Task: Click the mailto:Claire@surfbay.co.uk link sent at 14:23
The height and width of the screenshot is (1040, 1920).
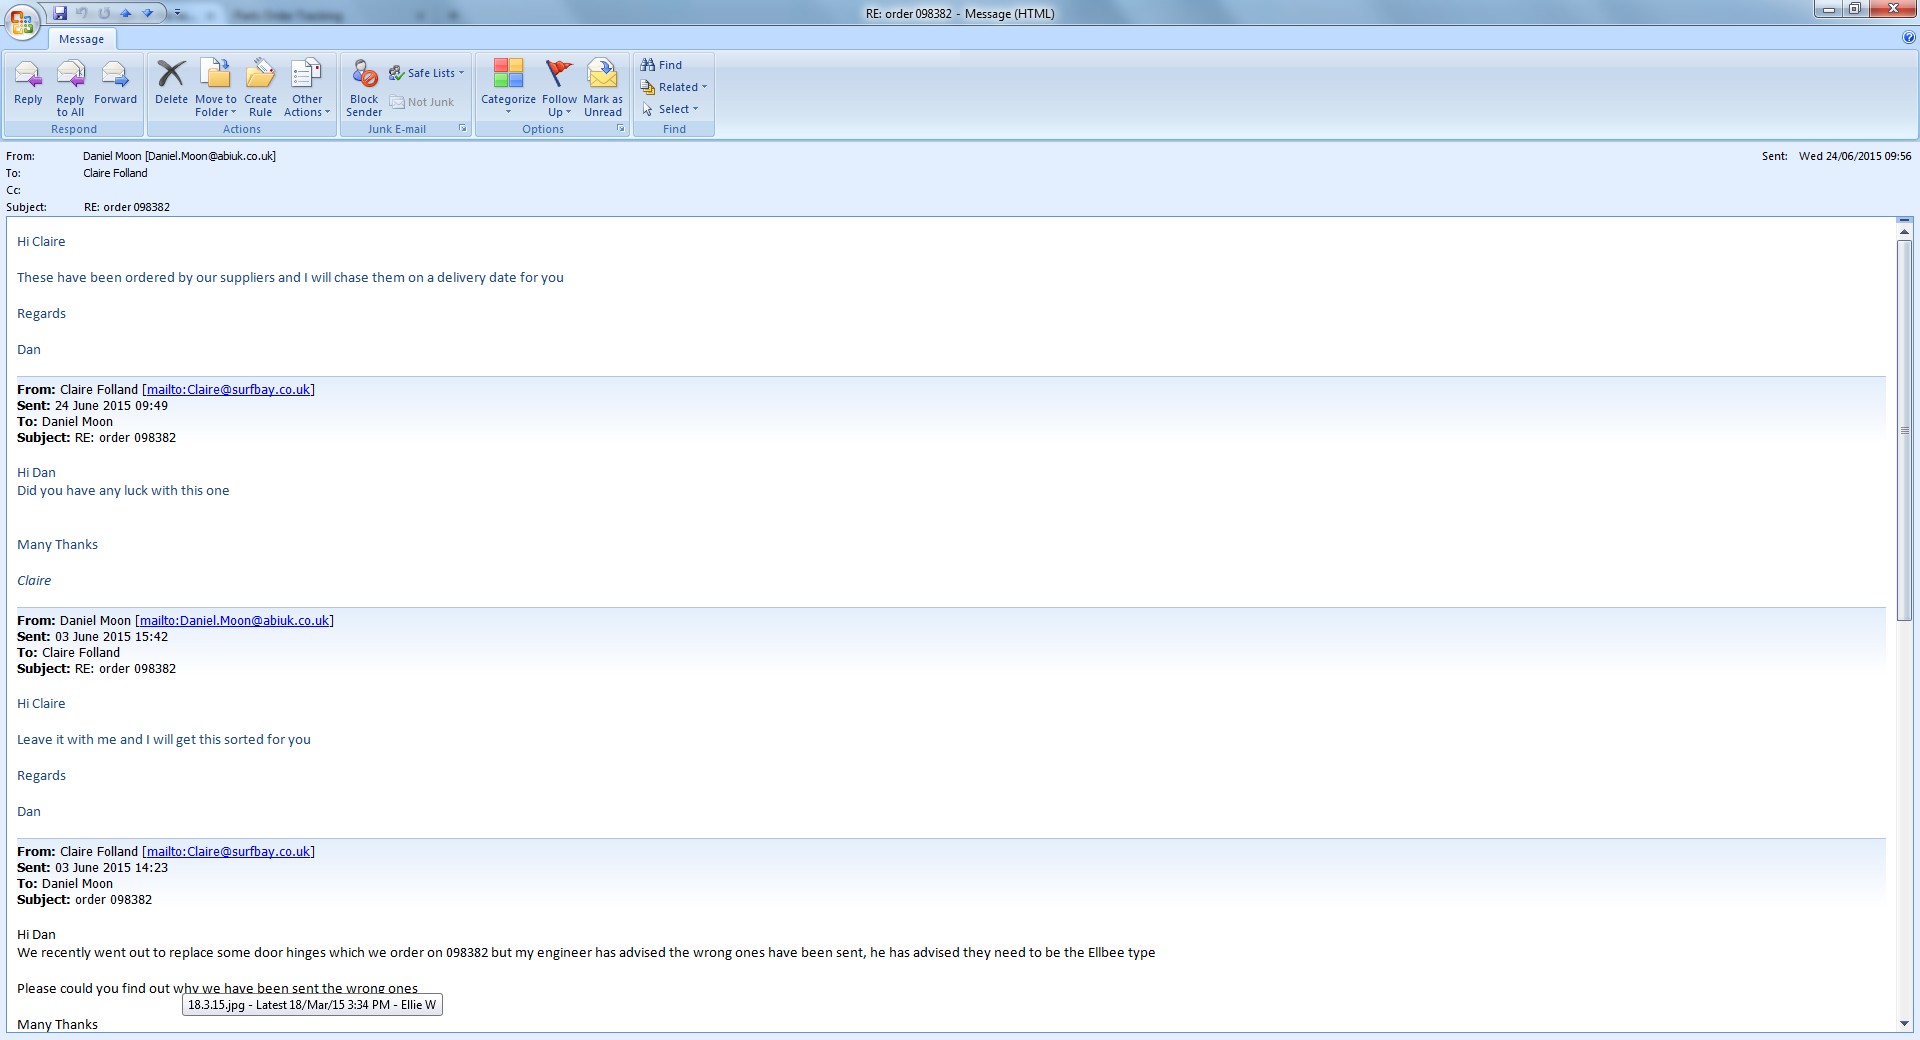Action: click(228, 852)
